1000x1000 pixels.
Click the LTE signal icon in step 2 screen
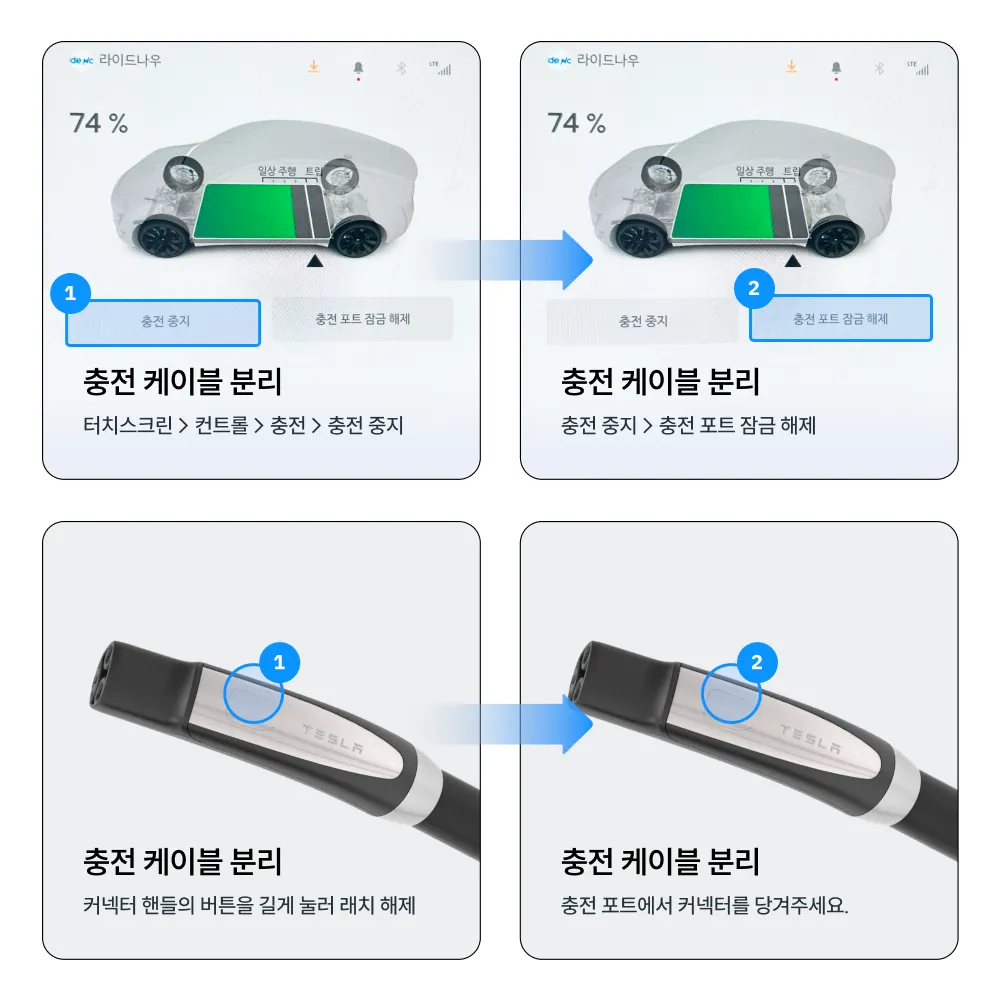[x=918, y=68]
